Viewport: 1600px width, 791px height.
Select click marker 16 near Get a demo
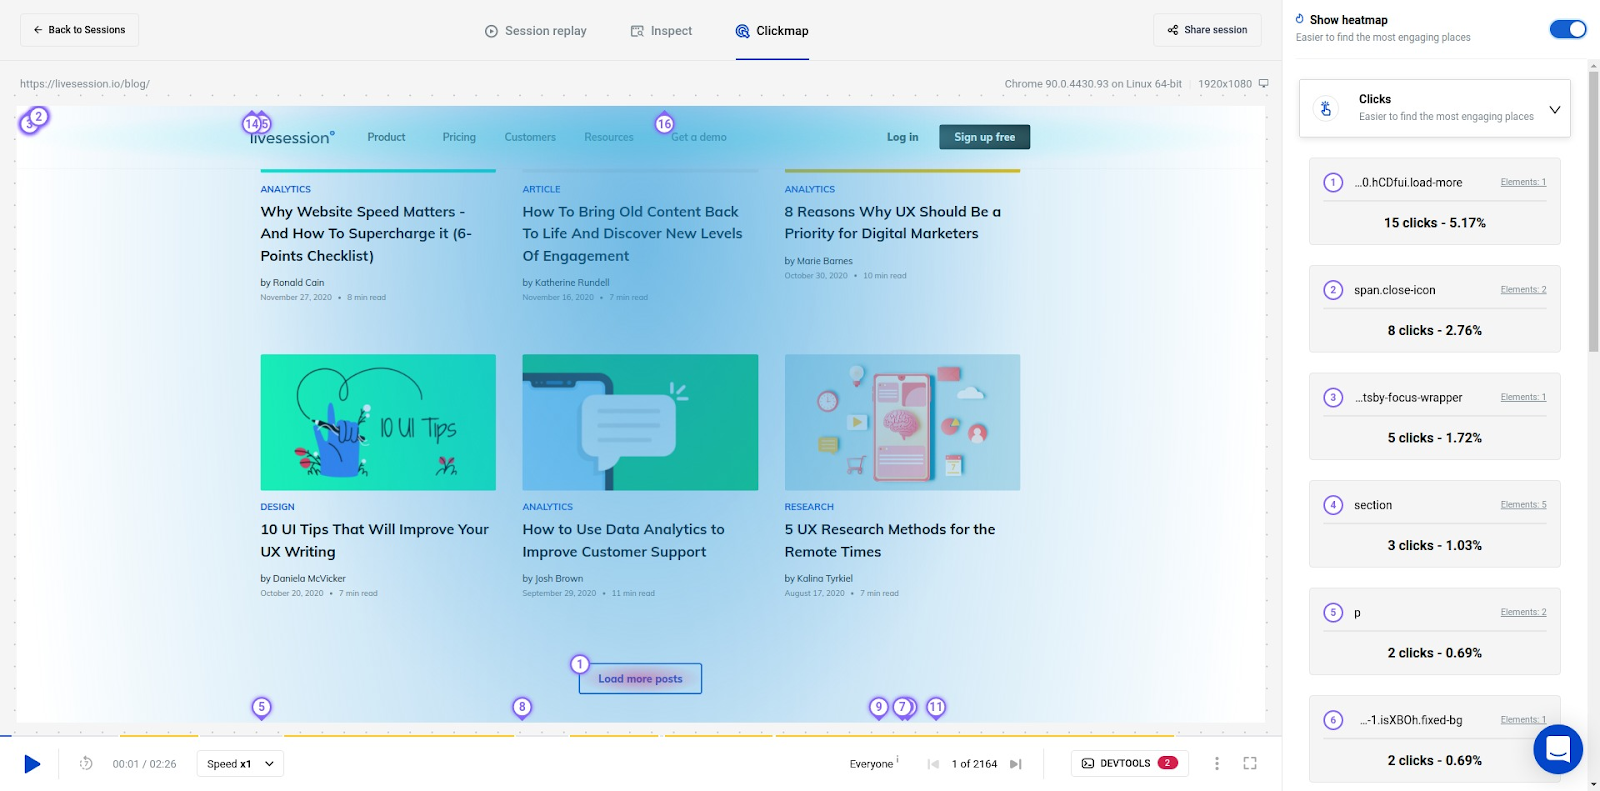[665, 124]
